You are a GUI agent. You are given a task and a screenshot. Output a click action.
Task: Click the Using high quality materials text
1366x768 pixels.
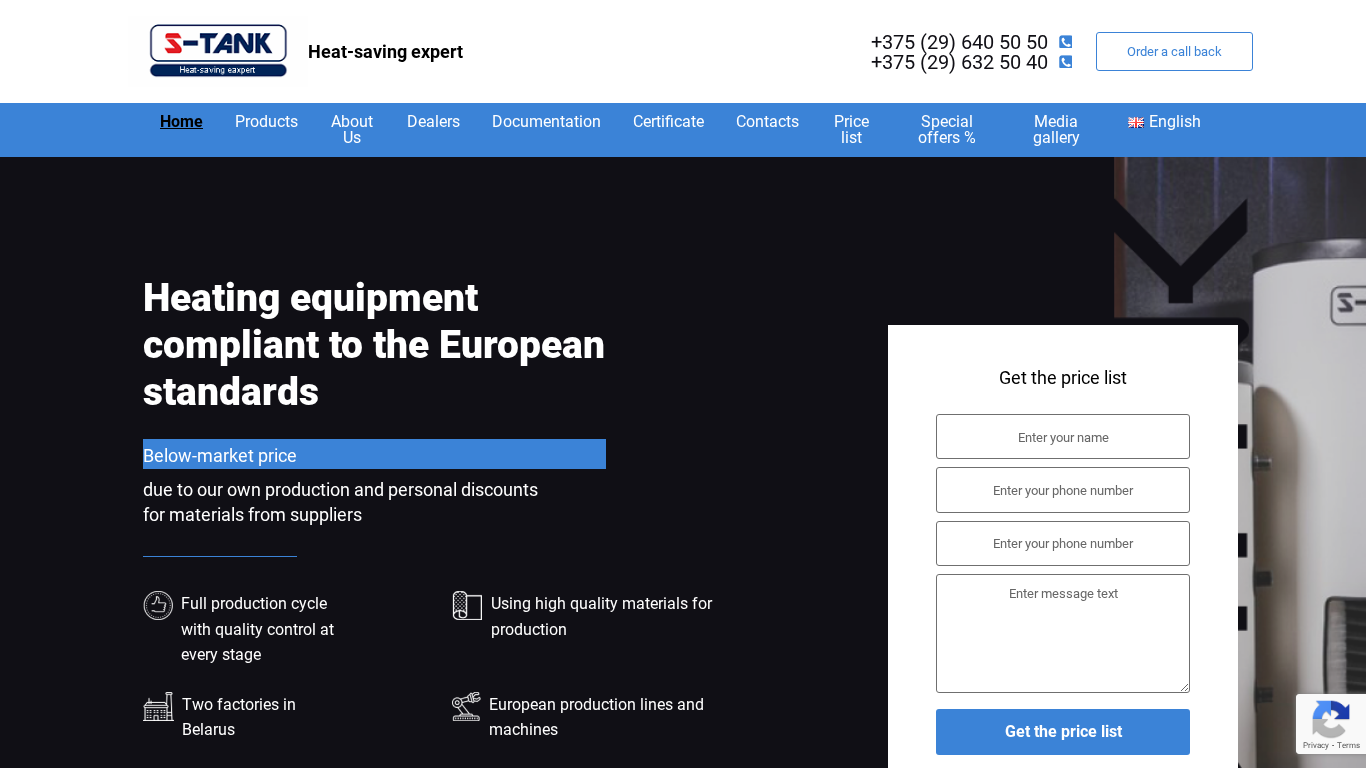(602, 616)
